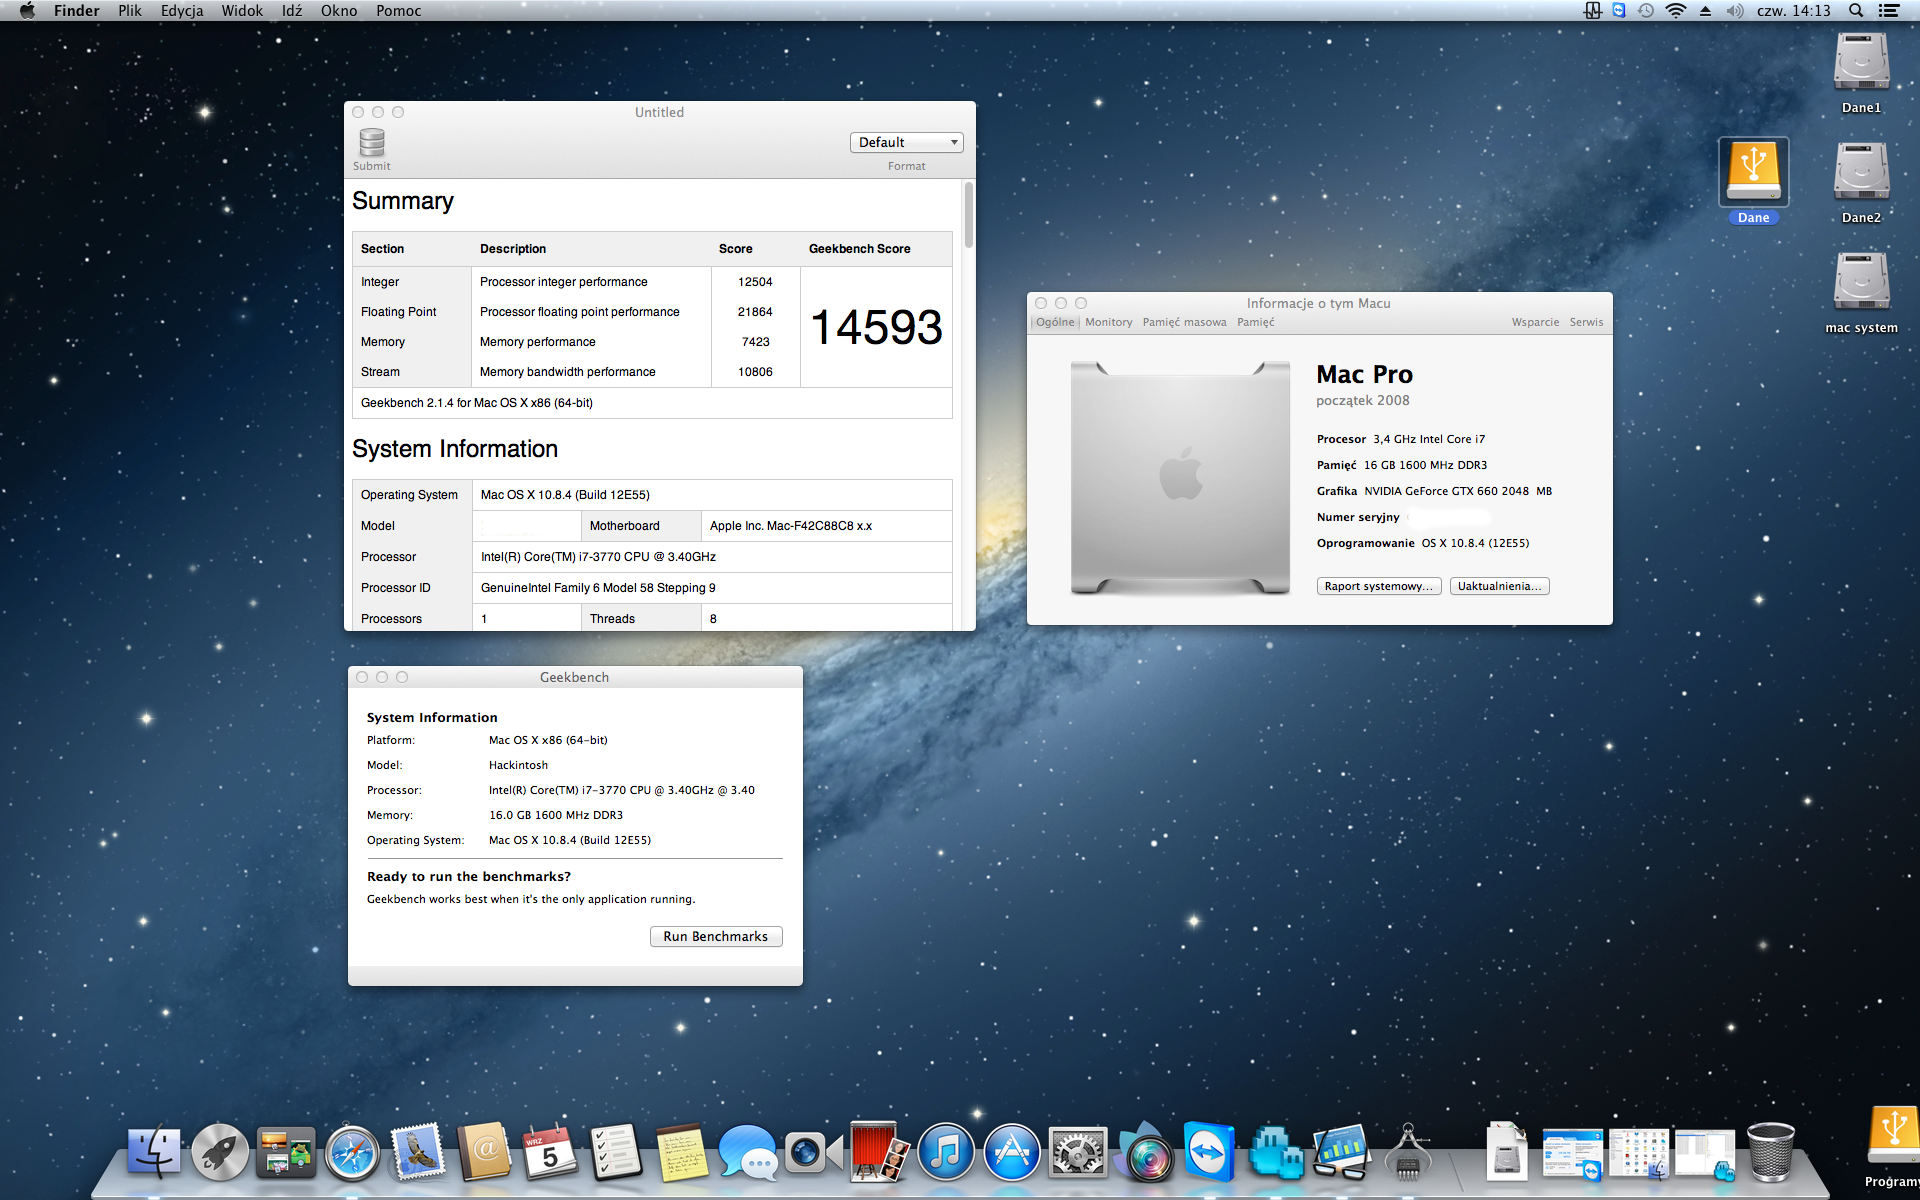This screenshot has height=1200, width=1920.
Task: Open Mail from the Dock
Action: pos(418,1151)
